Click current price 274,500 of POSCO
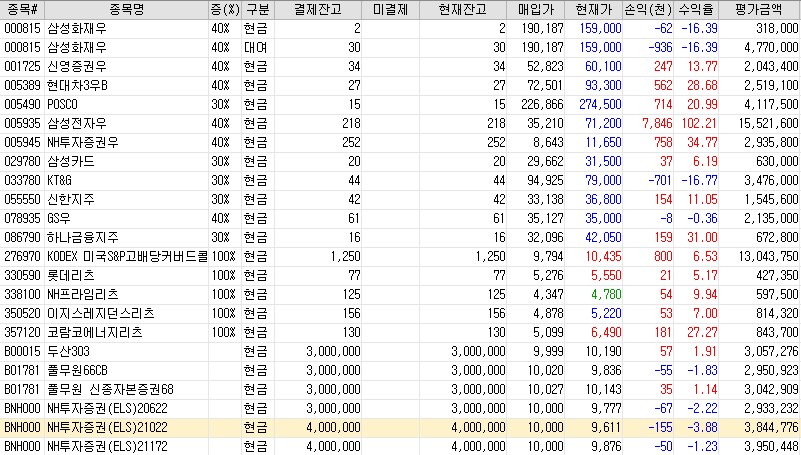Image resolution: width=801 pixels, height=455 pixels. [x=600, y=105]
